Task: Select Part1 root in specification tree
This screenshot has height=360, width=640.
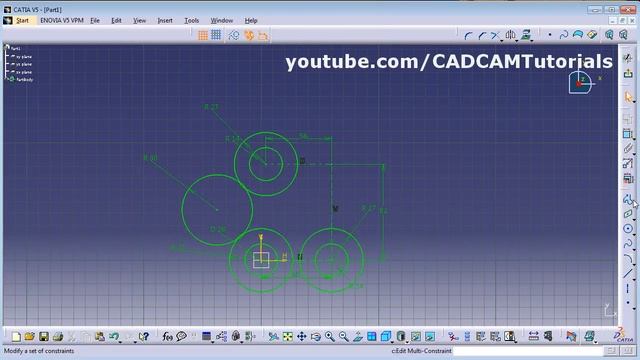Action: (x=16, y=49)
